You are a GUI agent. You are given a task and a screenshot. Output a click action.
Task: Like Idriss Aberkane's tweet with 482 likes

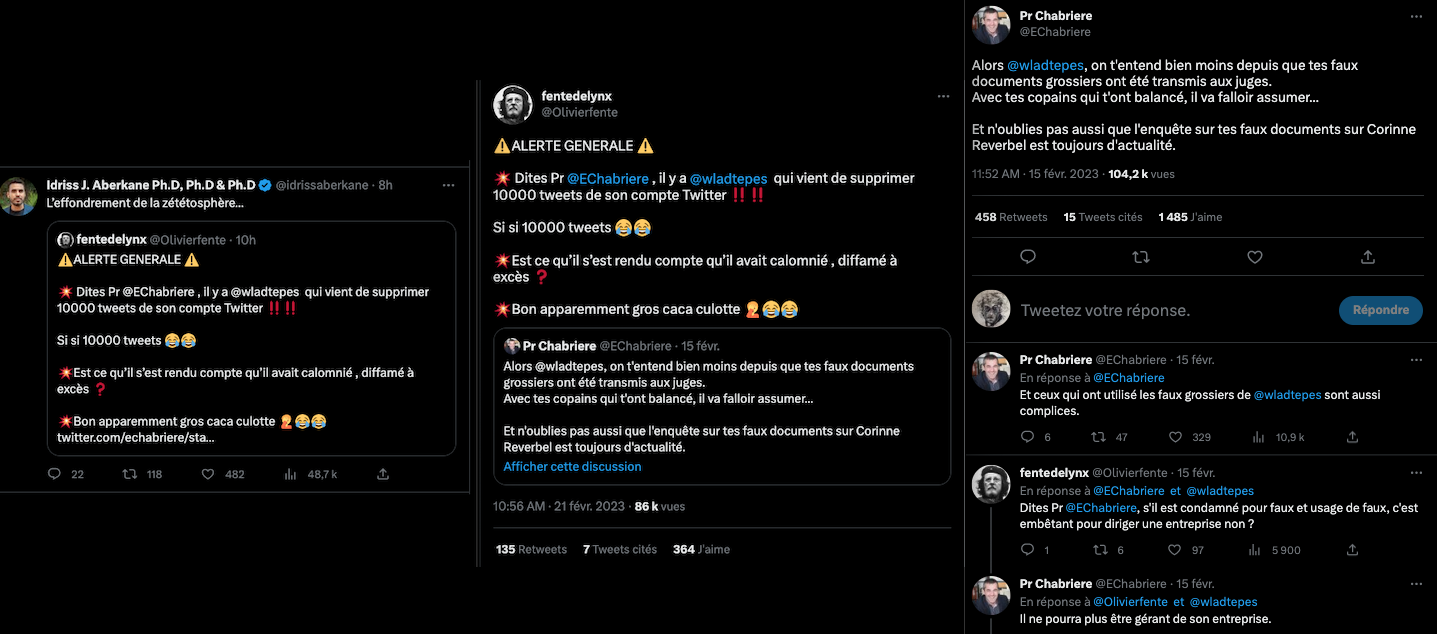tap(208, 474)
